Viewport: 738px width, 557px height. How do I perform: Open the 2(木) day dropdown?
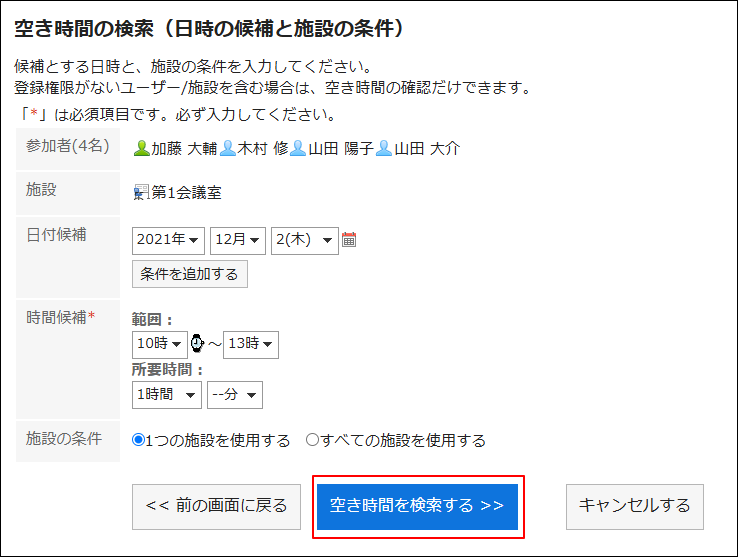point(305,241)
